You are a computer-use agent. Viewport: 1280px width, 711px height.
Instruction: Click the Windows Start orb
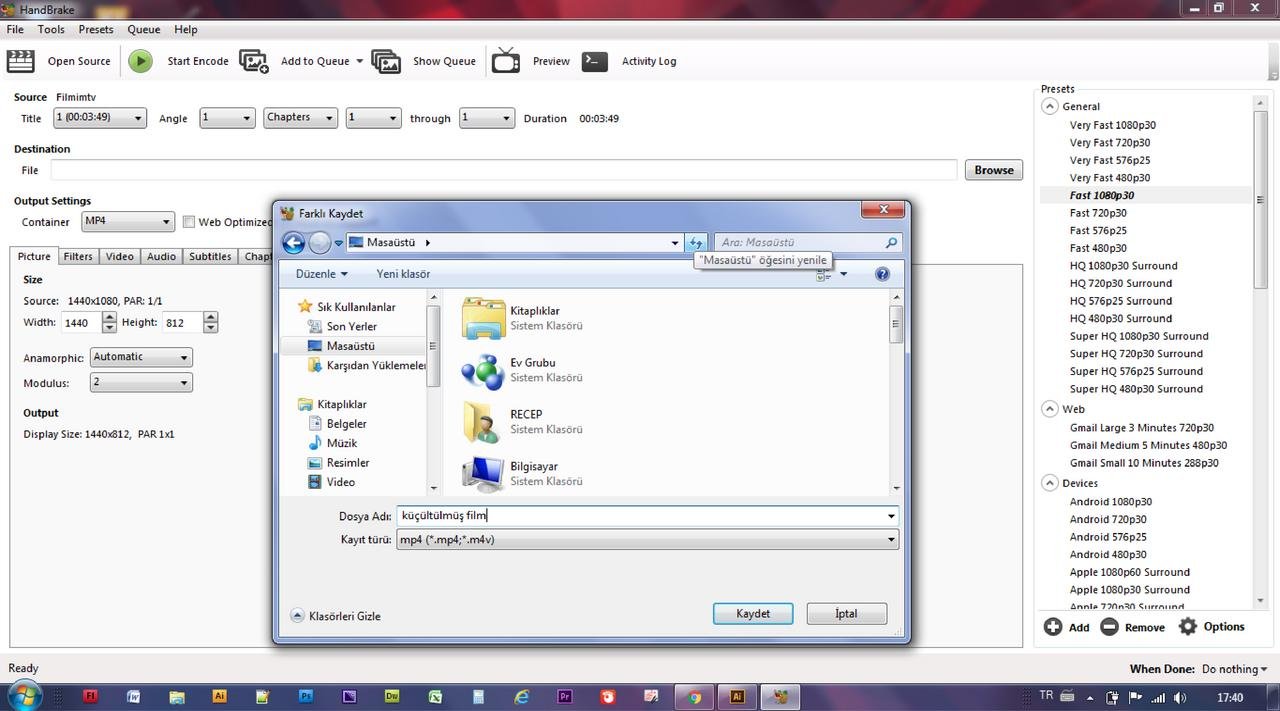[x=24, y=696]
